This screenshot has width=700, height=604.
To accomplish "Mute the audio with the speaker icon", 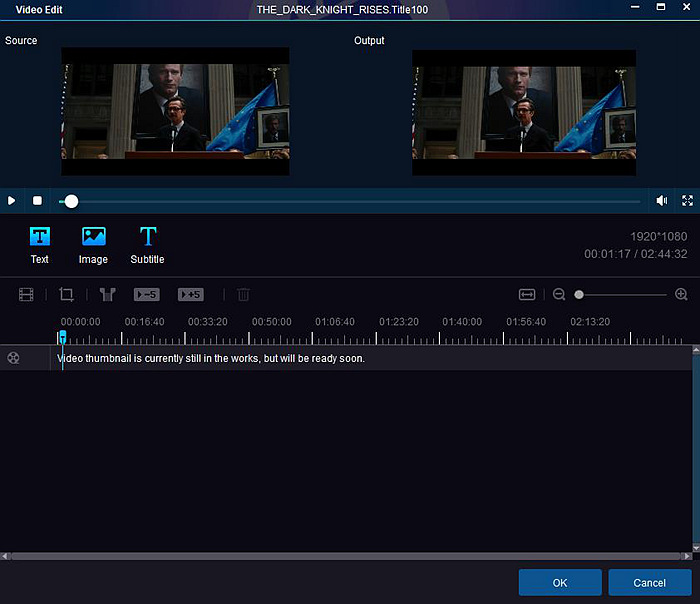I will (662, 201).
